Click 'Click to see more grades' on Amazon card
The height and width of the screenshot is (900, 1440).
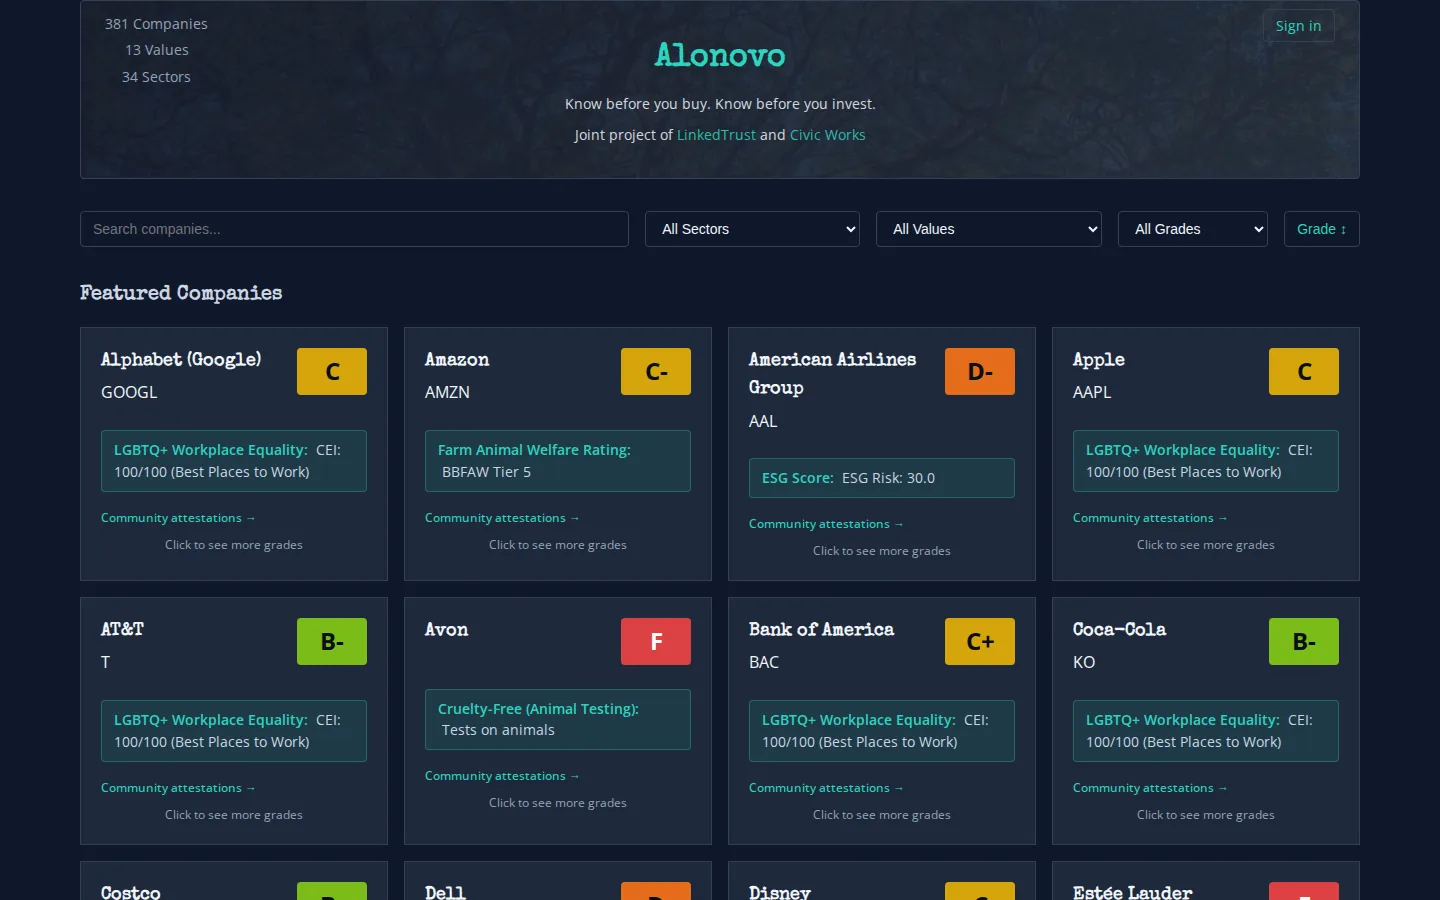(558, 545)
